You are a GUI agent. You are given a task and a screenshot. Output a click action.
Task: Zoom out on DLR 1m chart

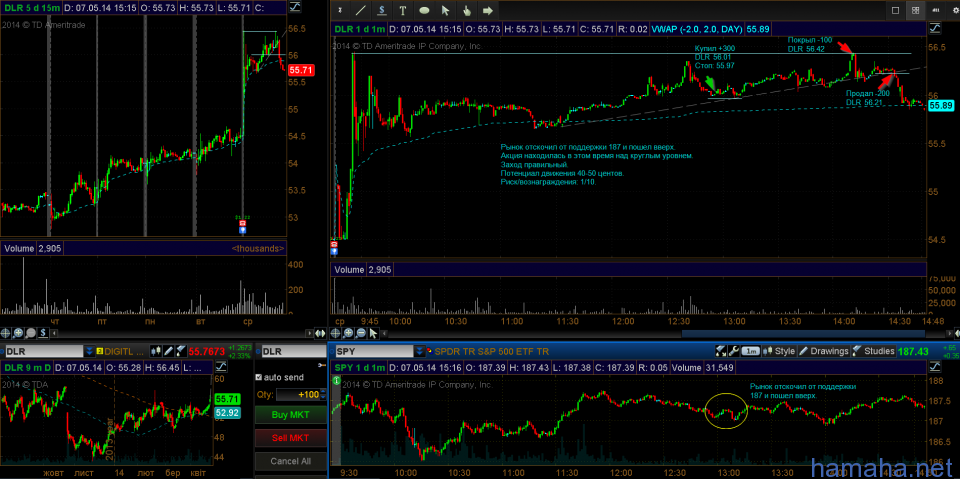pos(361,333)
